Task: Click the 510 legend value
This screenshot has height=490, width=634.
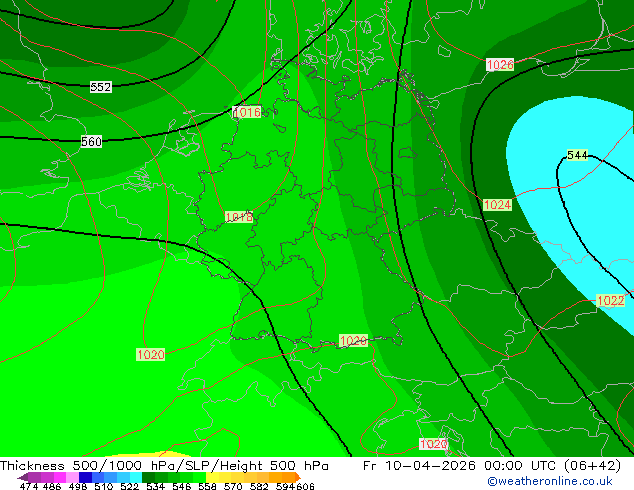Action: coord(104,486)
